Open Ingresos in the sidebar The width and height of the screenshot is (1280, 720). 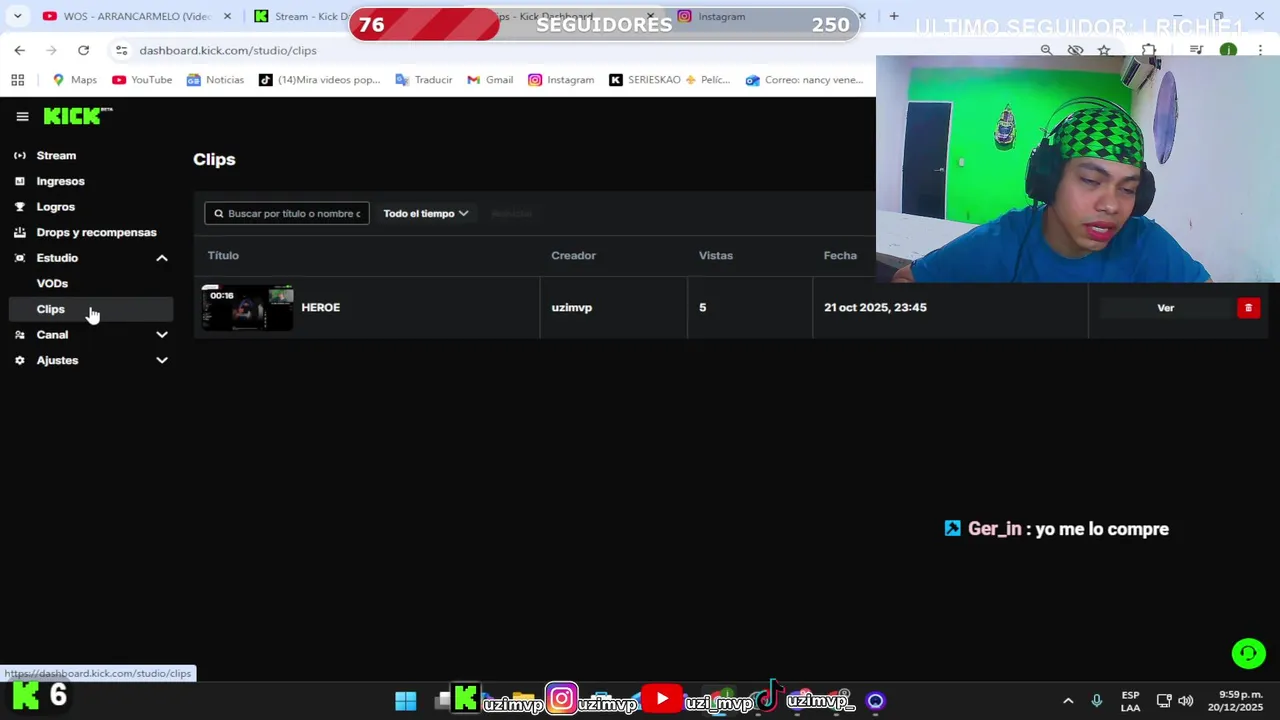pos(60,181)
